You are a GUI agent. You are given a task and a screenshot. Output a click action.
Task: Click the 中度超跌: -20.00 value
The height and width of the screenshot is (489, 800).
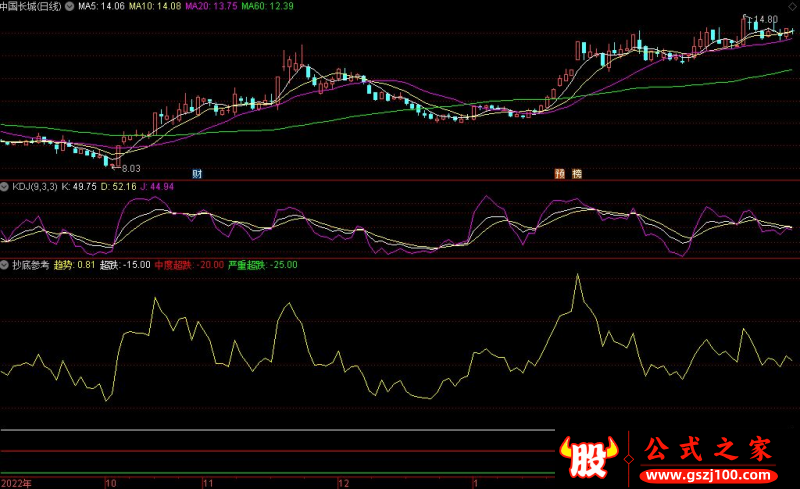189,265
